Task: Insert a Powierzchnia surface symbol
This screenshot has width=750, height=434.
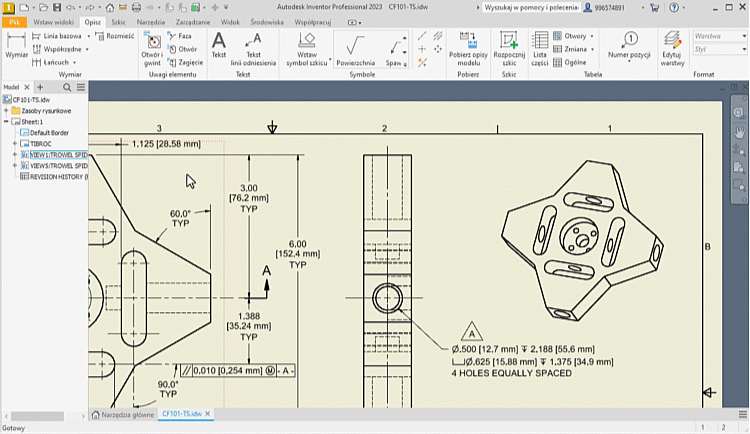Action: [353, 47]
